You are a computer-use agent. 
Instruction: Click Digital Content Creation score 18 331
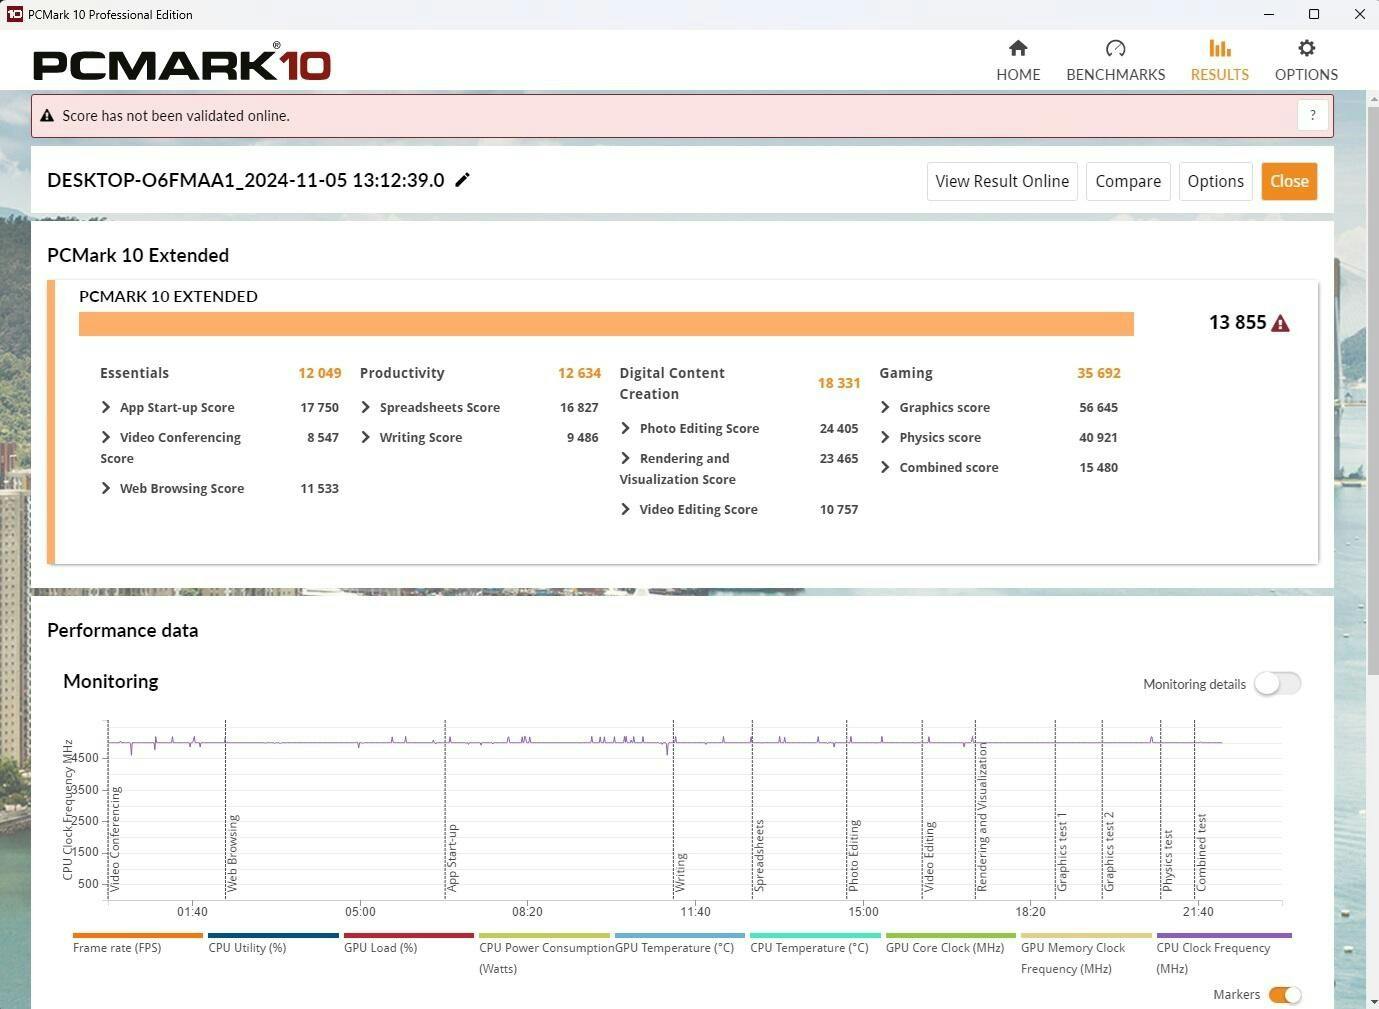click(x=838, y=383)
